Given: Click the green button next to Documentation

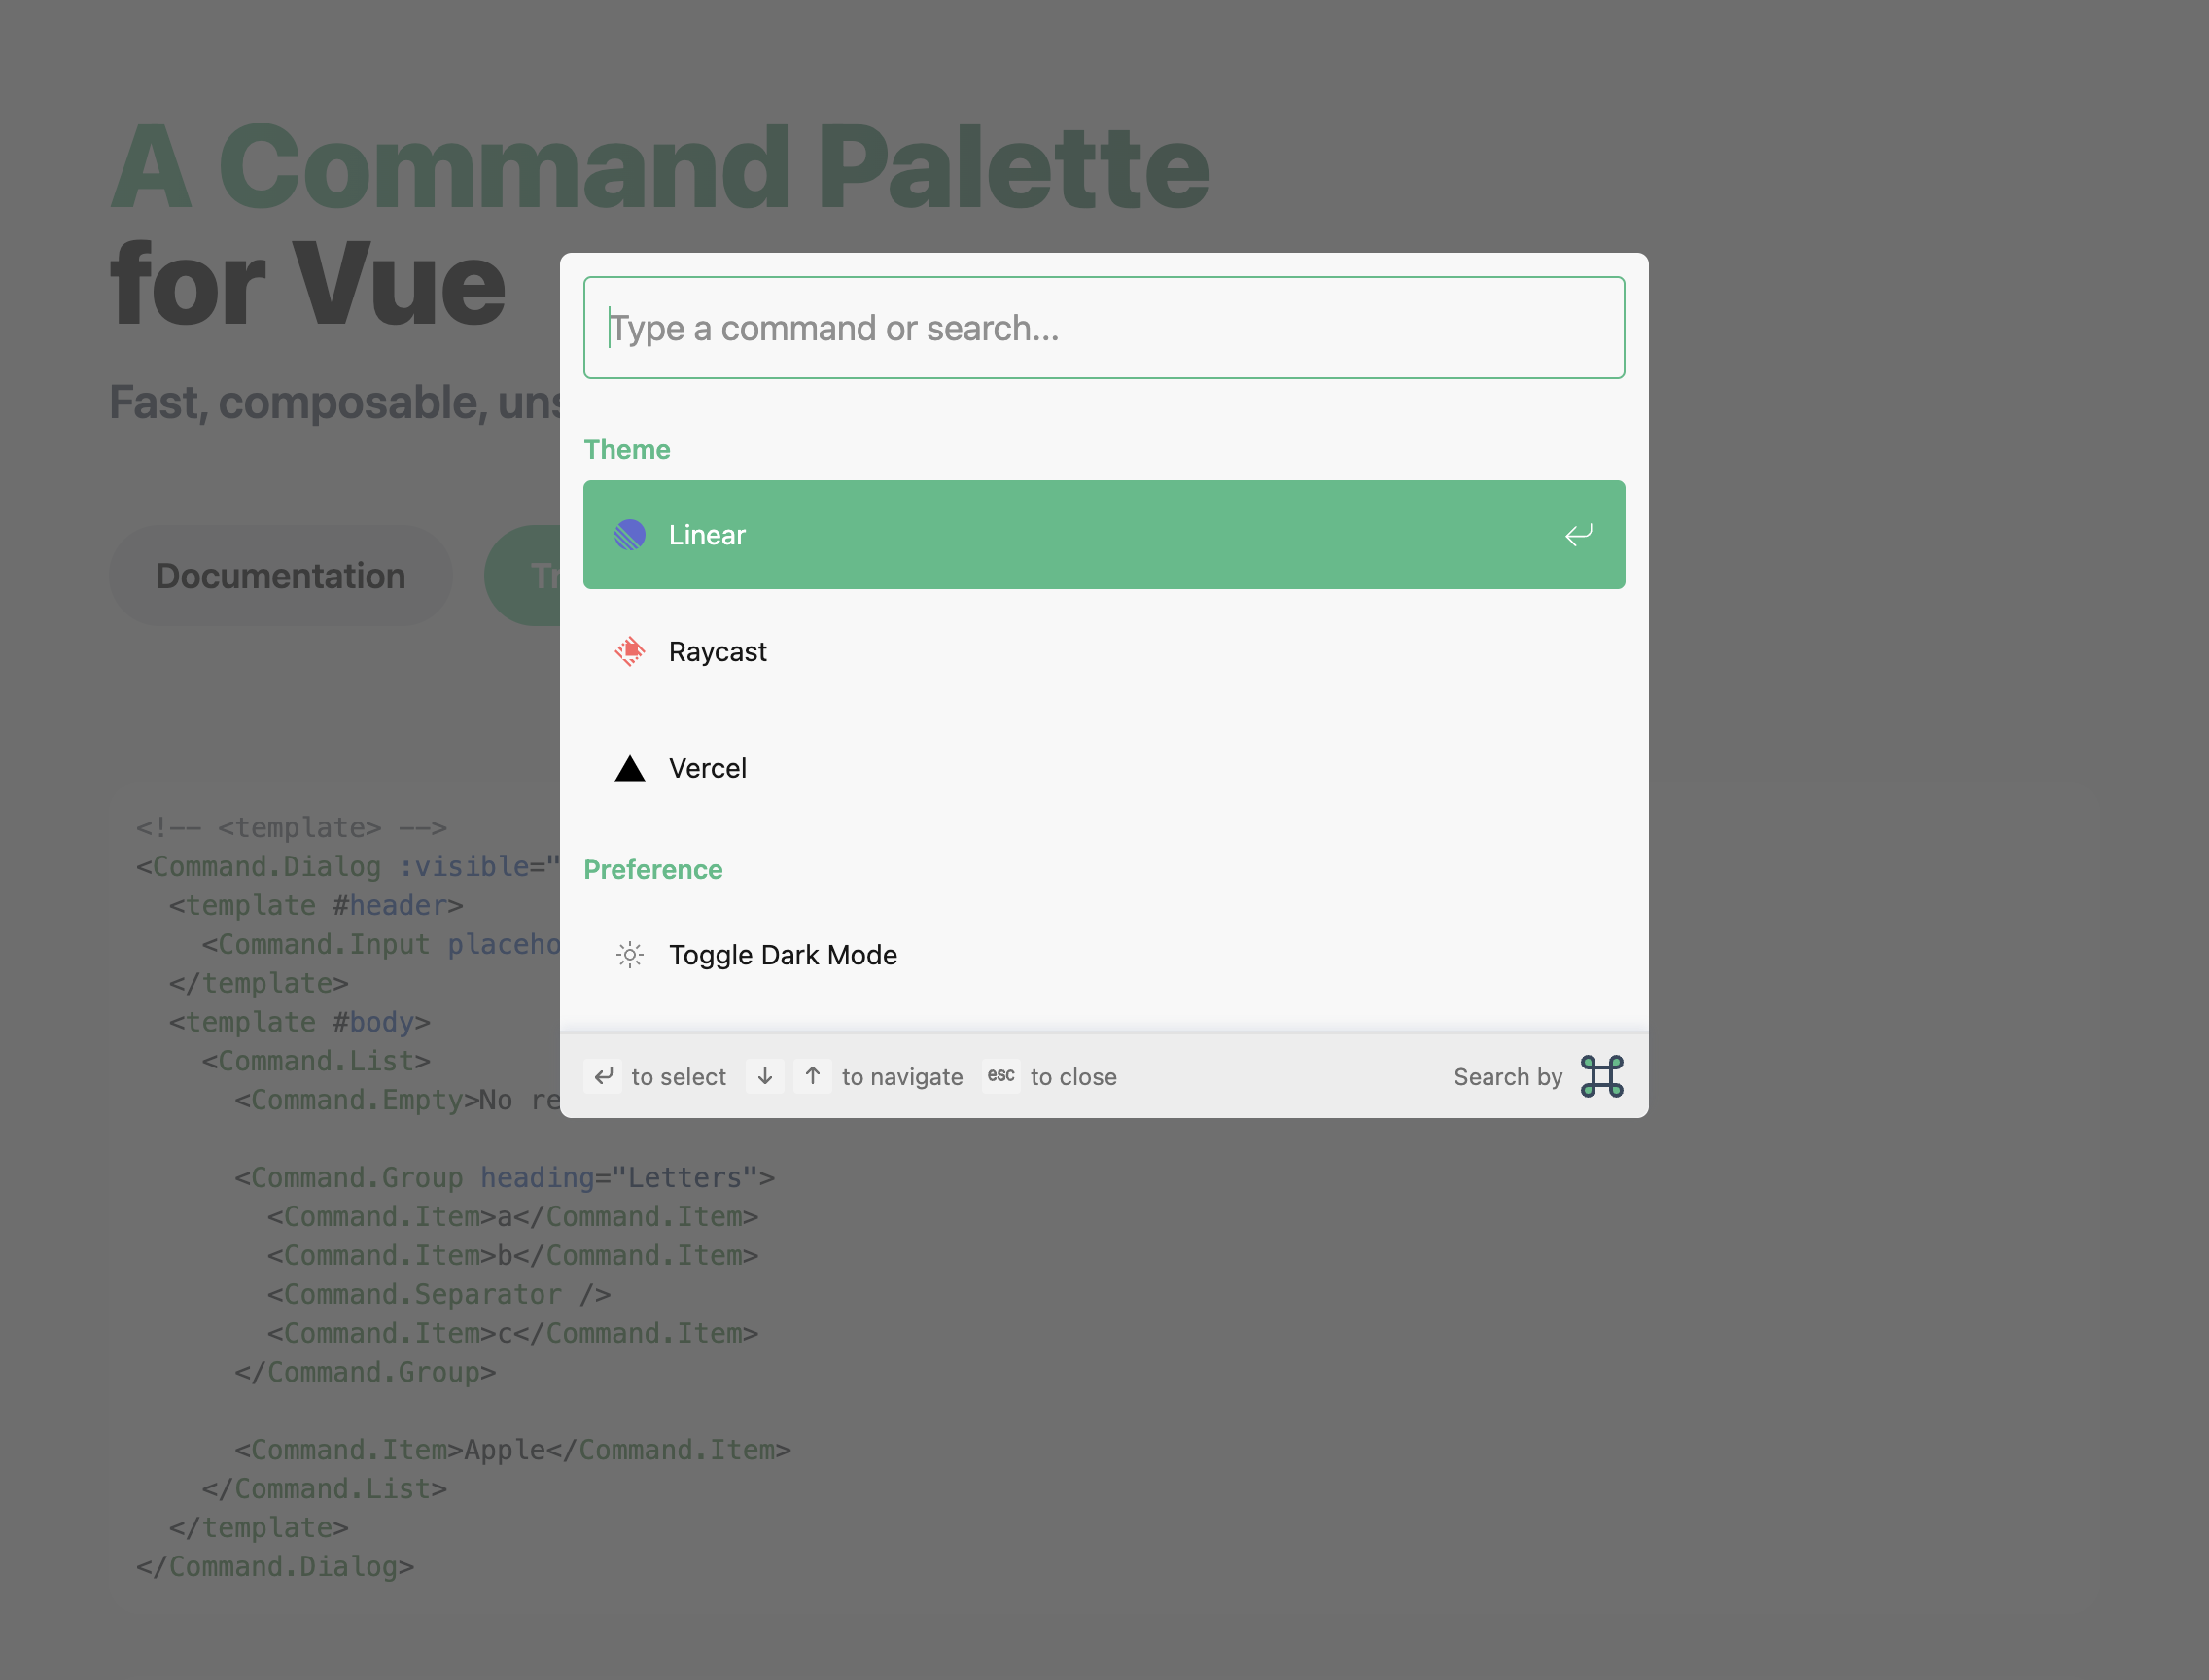Looking at the screenshot, I should point(522,576).
